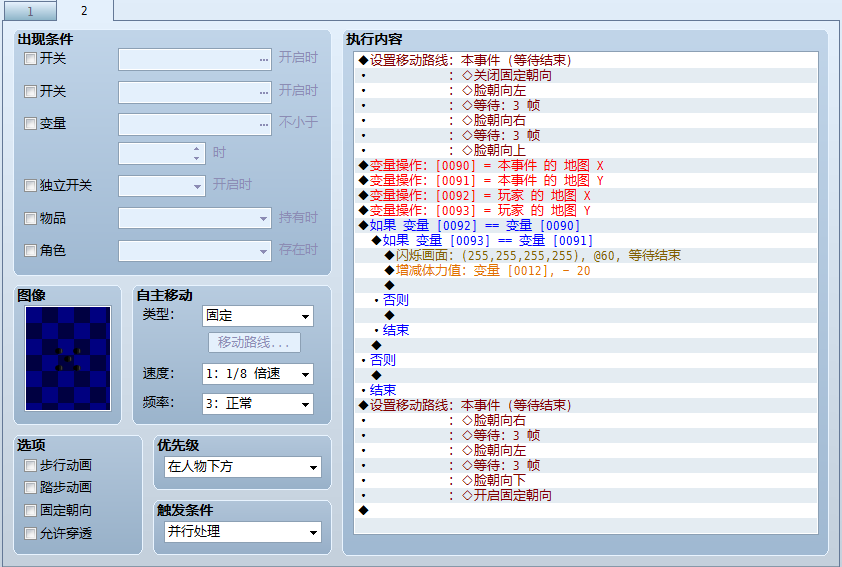Select the 脸朝向上 route line
The width and height of the screenshot is (842, 567).
tap(586, 150)
